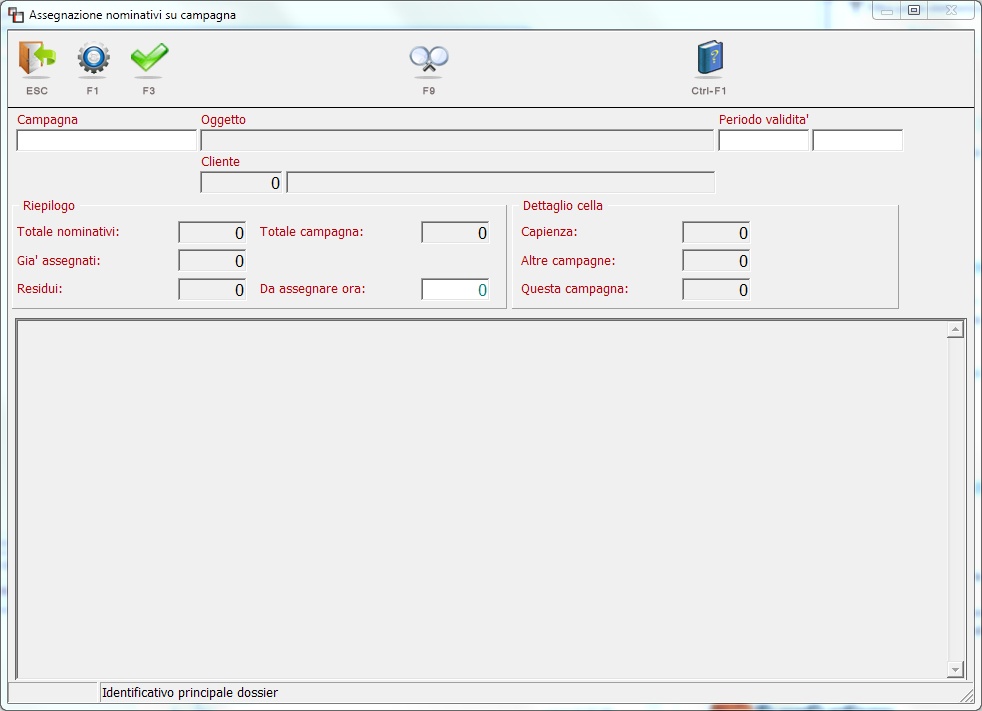Close the Assegnazione nominativi window
The image size is (982, 711).
click(x=951, y=11)
